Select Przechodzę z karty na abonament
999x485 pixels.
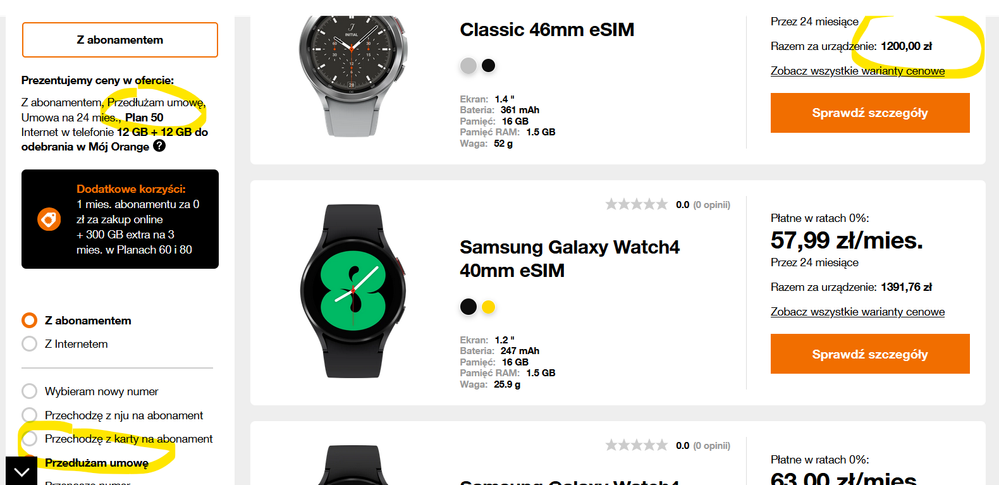29,439
